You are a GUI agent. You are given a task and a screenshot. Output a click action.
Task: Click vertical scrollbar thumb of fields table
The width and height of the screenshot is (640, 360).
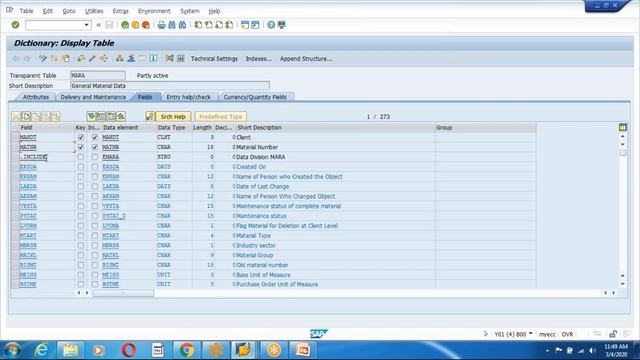click(x=623, y=153)
